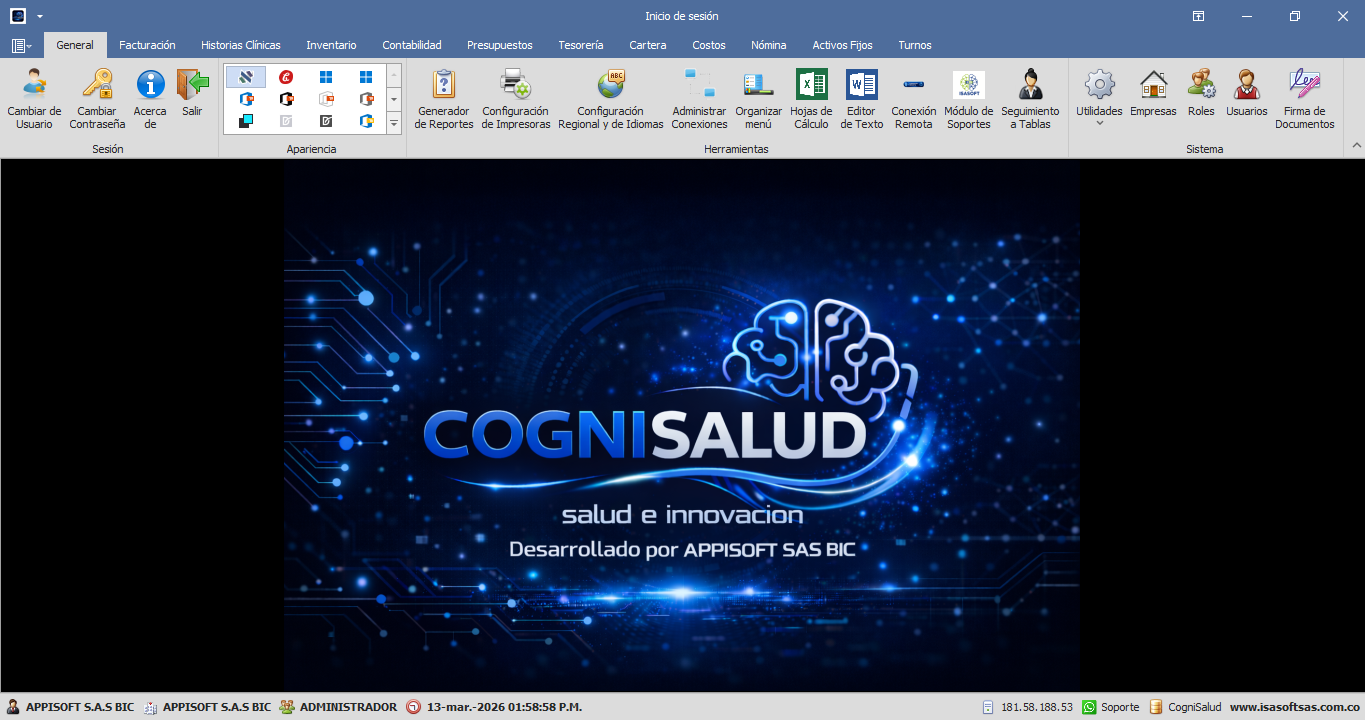Apply the dark gray Office skin with orange badge

366,99
